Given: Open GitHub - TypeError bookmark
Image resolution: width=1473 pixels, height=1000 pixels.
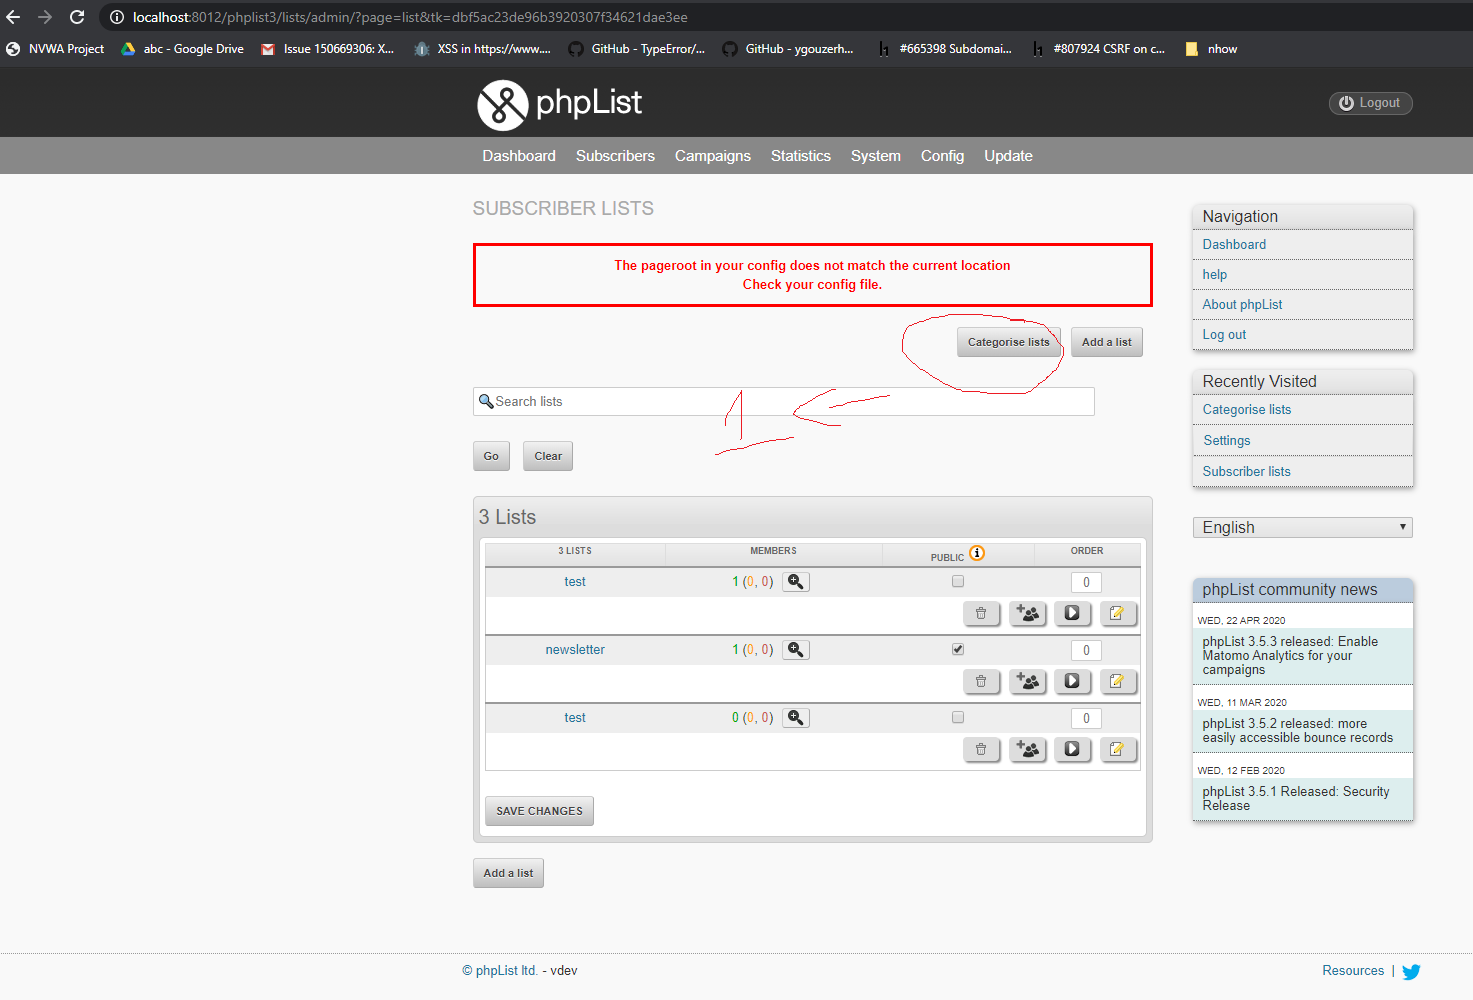Looking at the screenshot, I should (636, 49).
